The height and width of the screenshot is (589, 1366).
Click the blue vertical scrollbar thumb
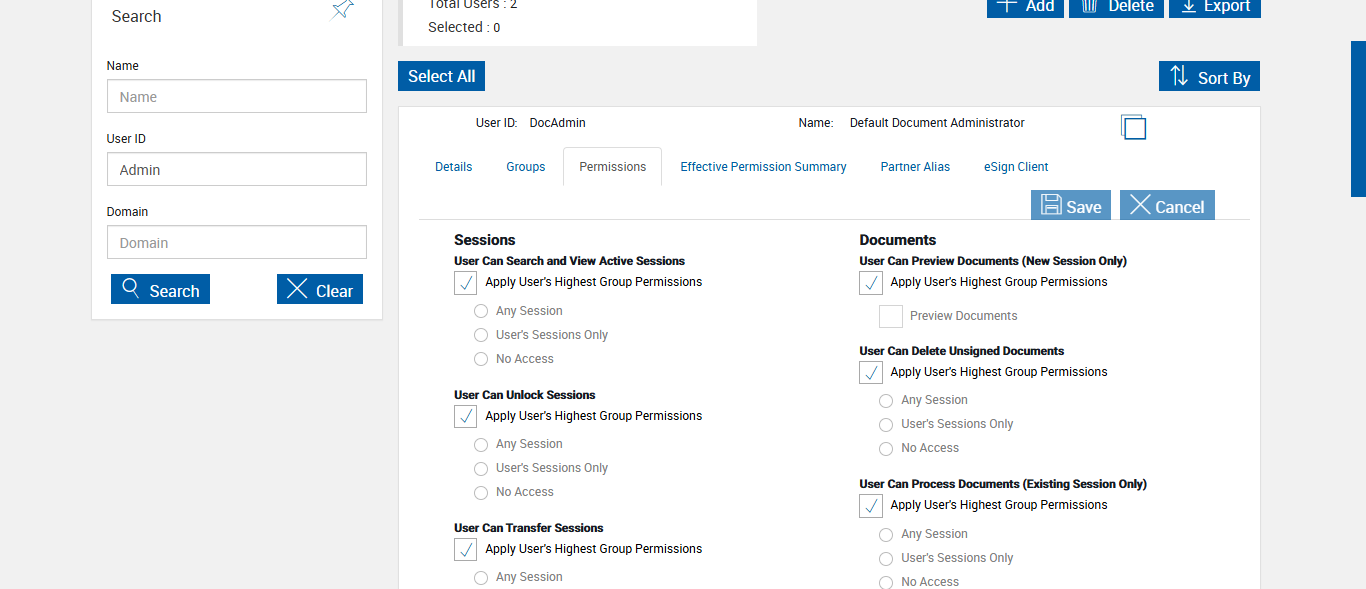pyautogui.click(x=1358, y=118)
